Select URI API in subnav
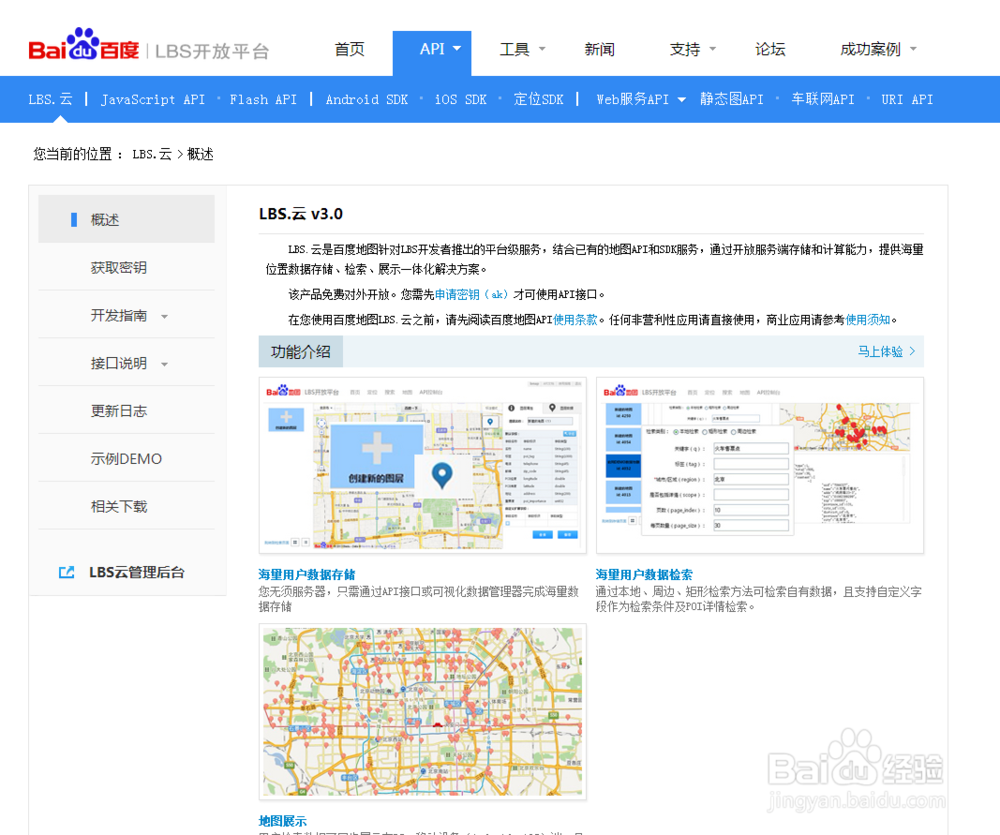 [x=907, y=100]
